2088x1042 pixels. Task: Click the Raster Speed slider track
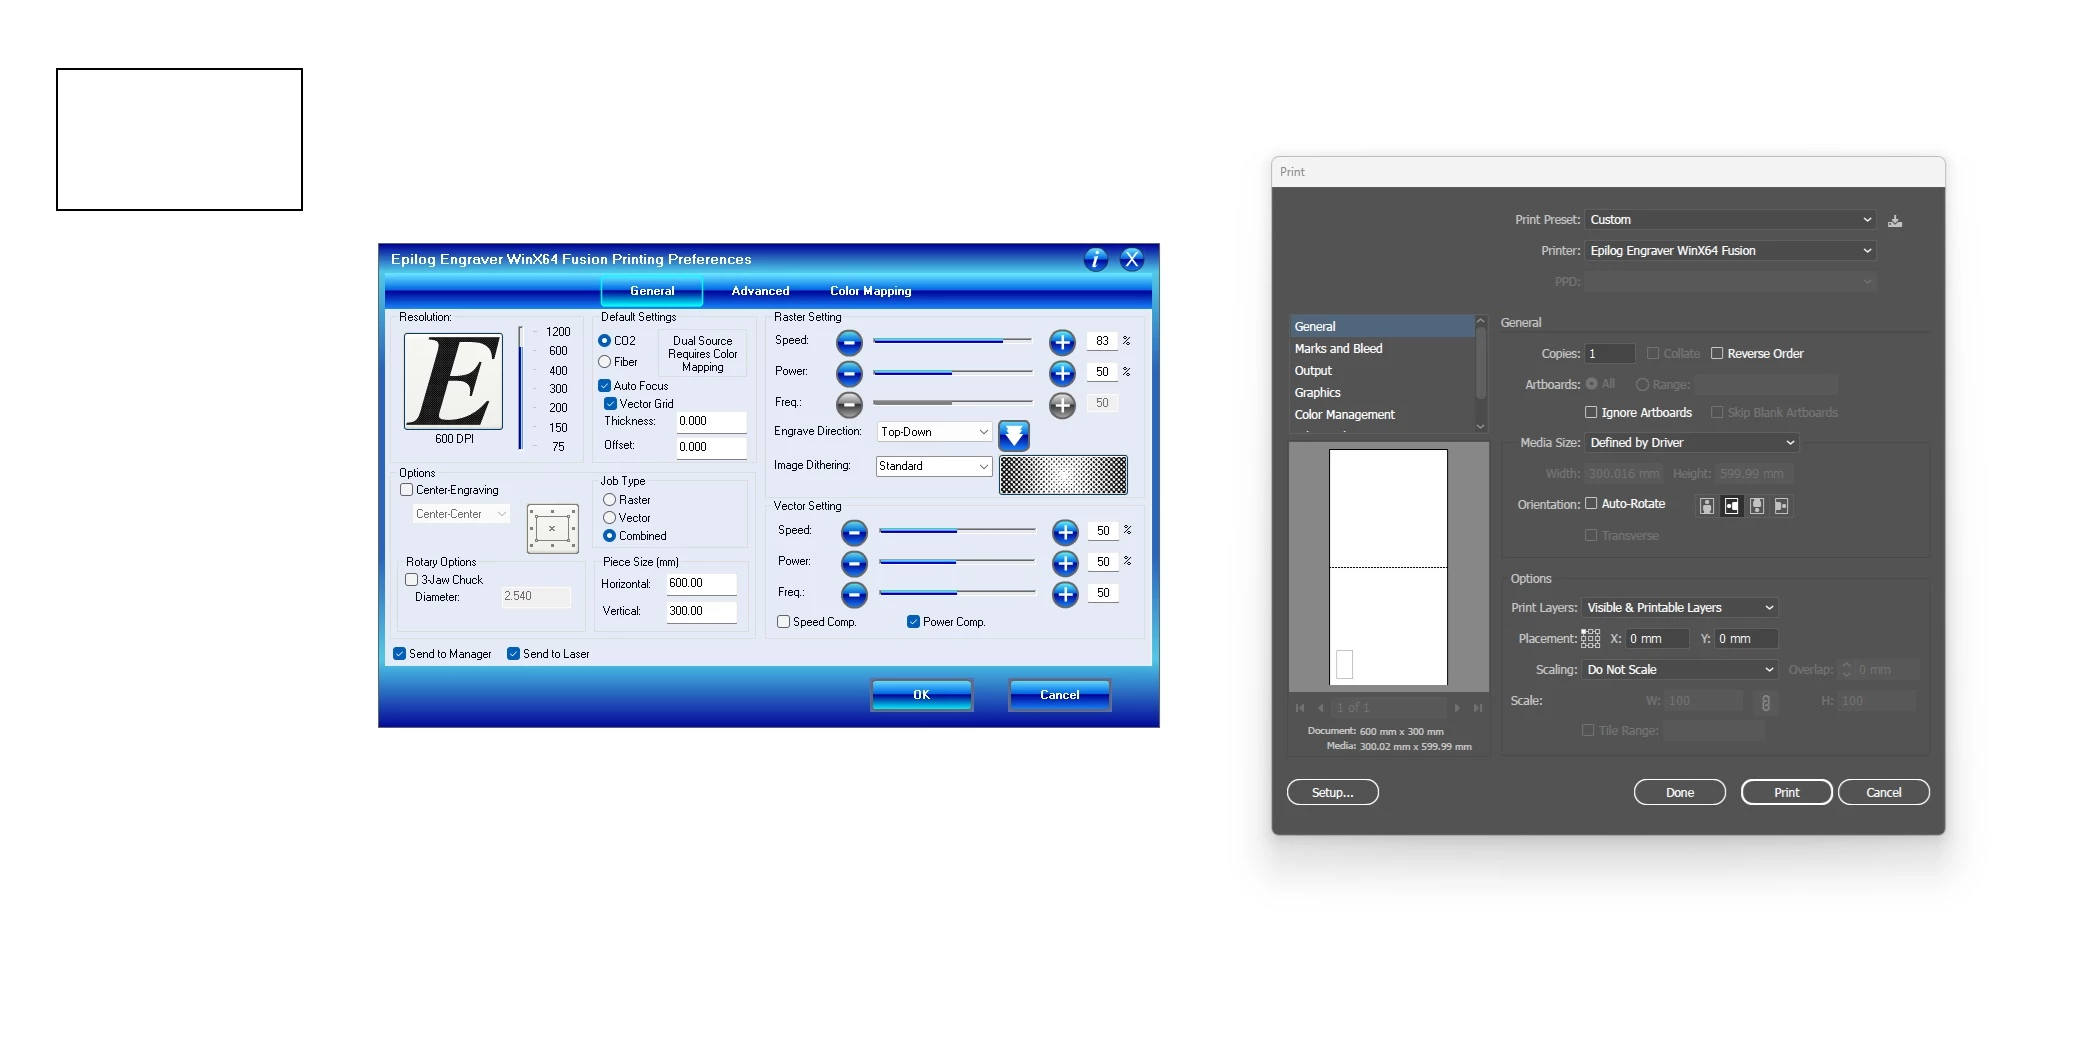point(952,341)
